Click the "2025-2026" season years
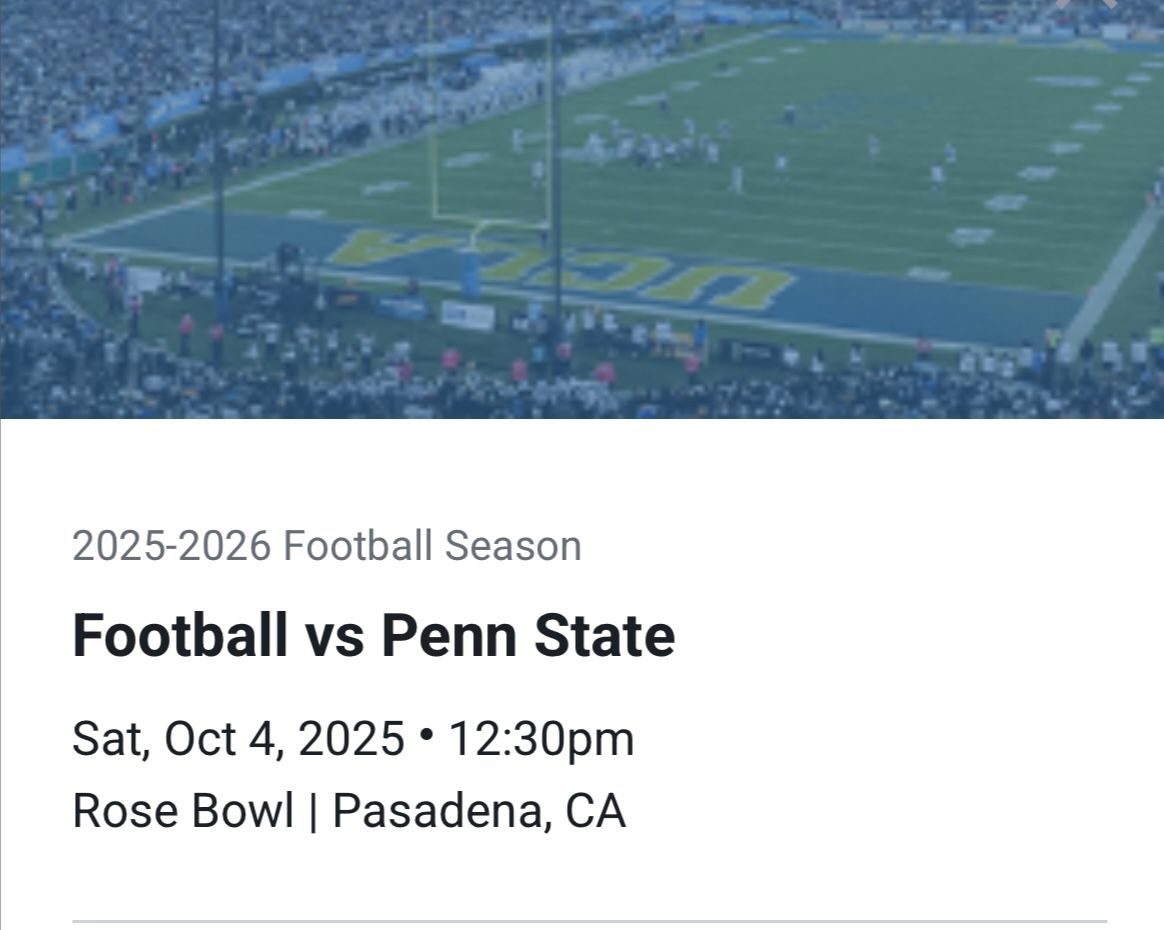Screen dimensions: 1164x930 171,546
